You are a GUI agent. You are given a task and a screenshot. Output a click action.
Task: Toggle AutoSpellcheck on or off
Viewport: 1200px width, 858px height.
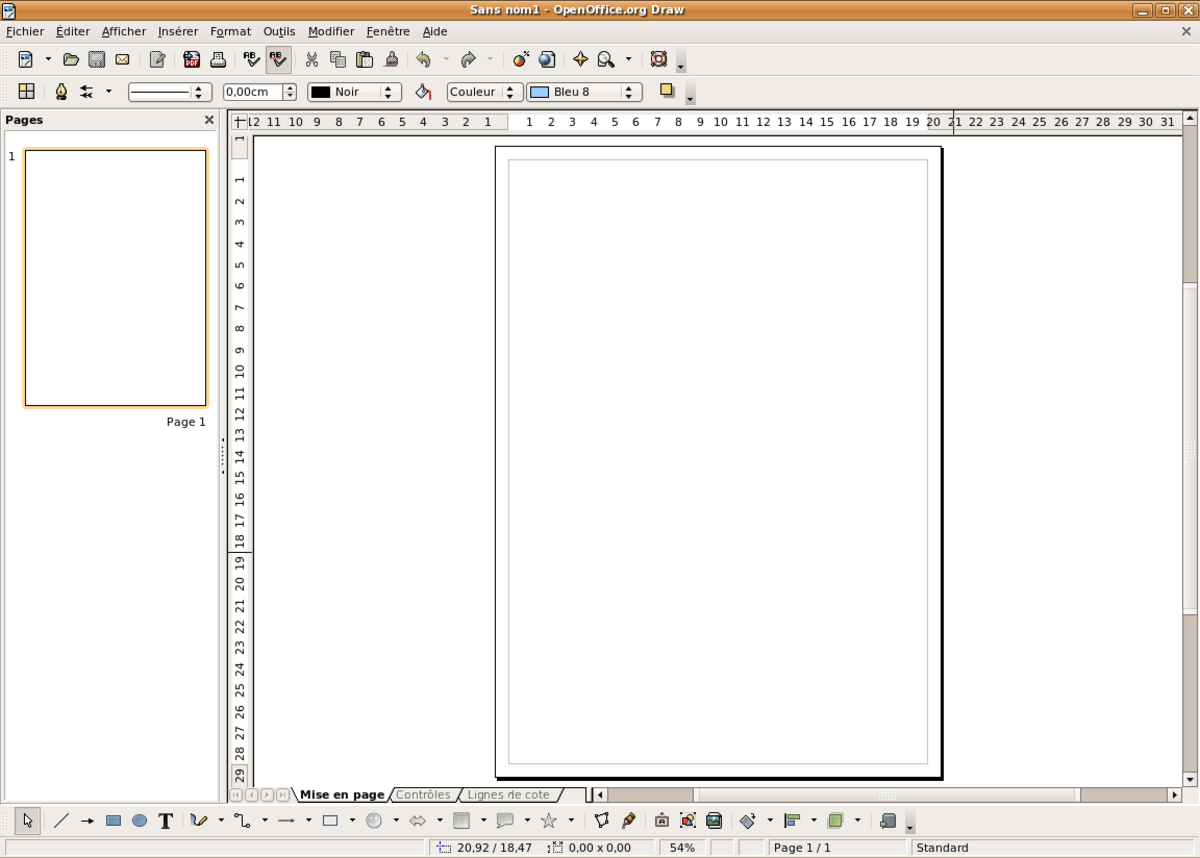tap(278, 59)
